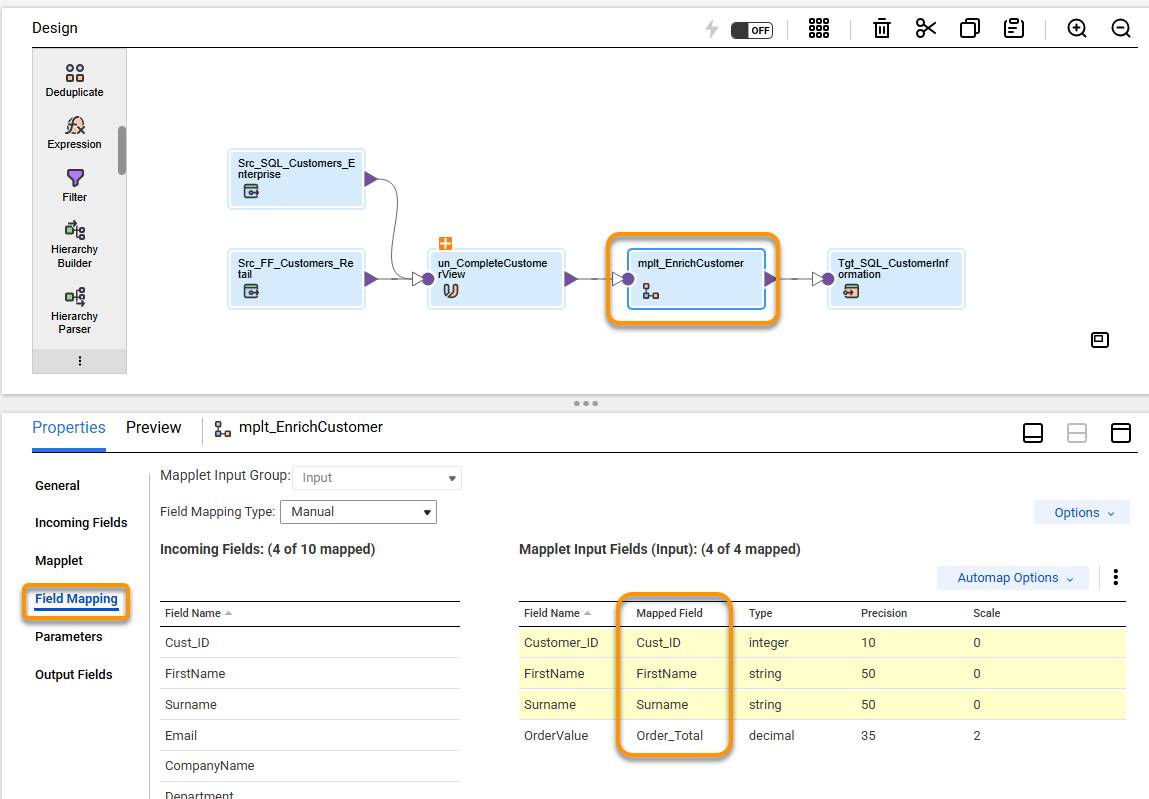Image resolution: width=1149 pixels, height=799 pixels.
Task: Click the Precision column header
Action: click(884, 613)
